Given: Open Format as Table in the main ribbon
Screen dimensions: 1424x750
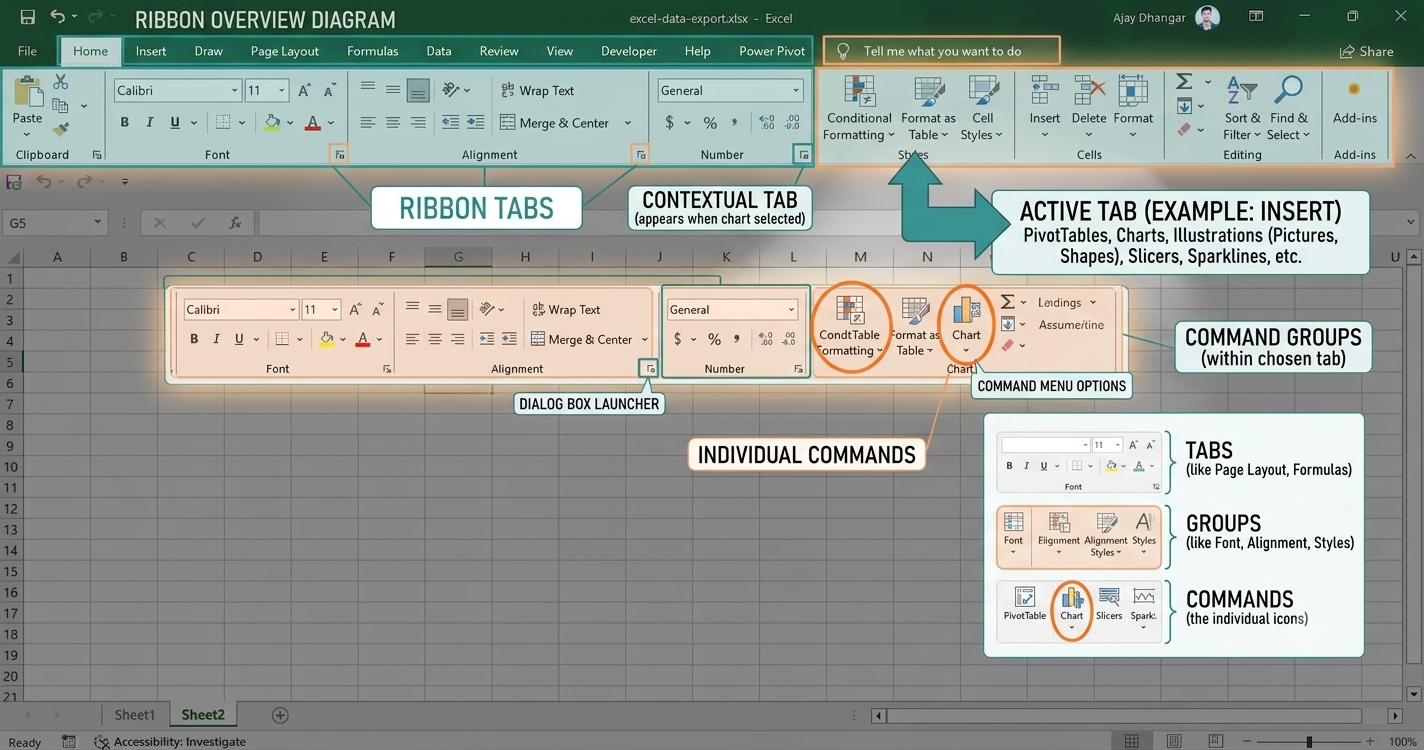Looking at the screenshot, I should coord(928,108).
